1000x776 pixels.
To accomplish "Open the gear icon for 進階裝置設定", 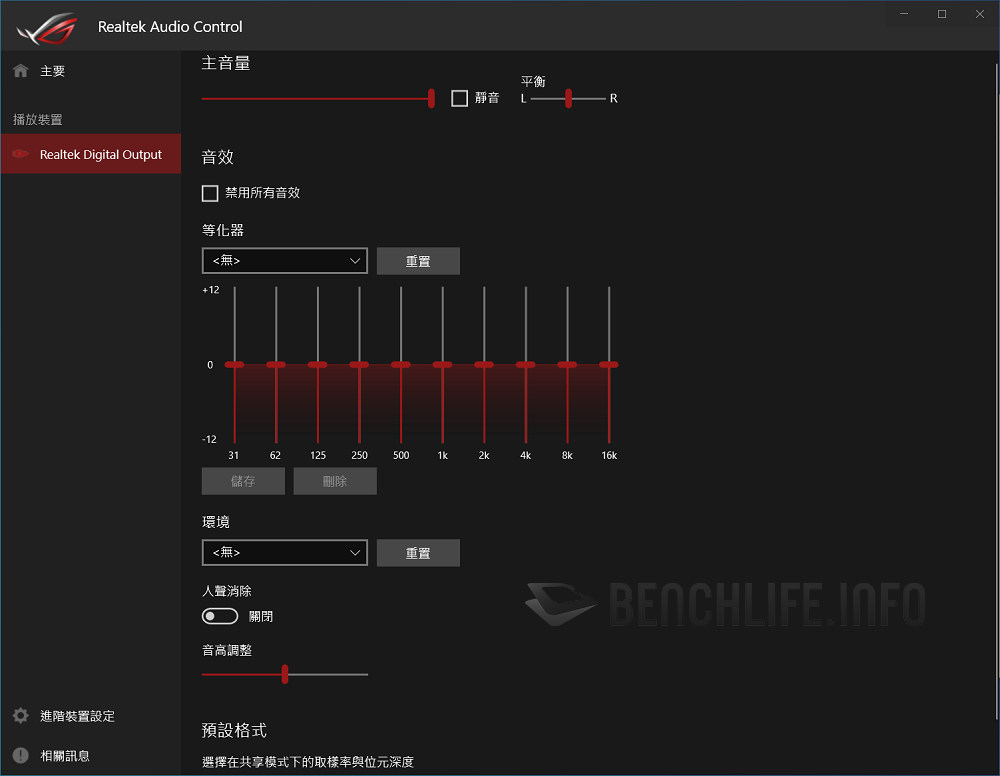I will [20, 715].
